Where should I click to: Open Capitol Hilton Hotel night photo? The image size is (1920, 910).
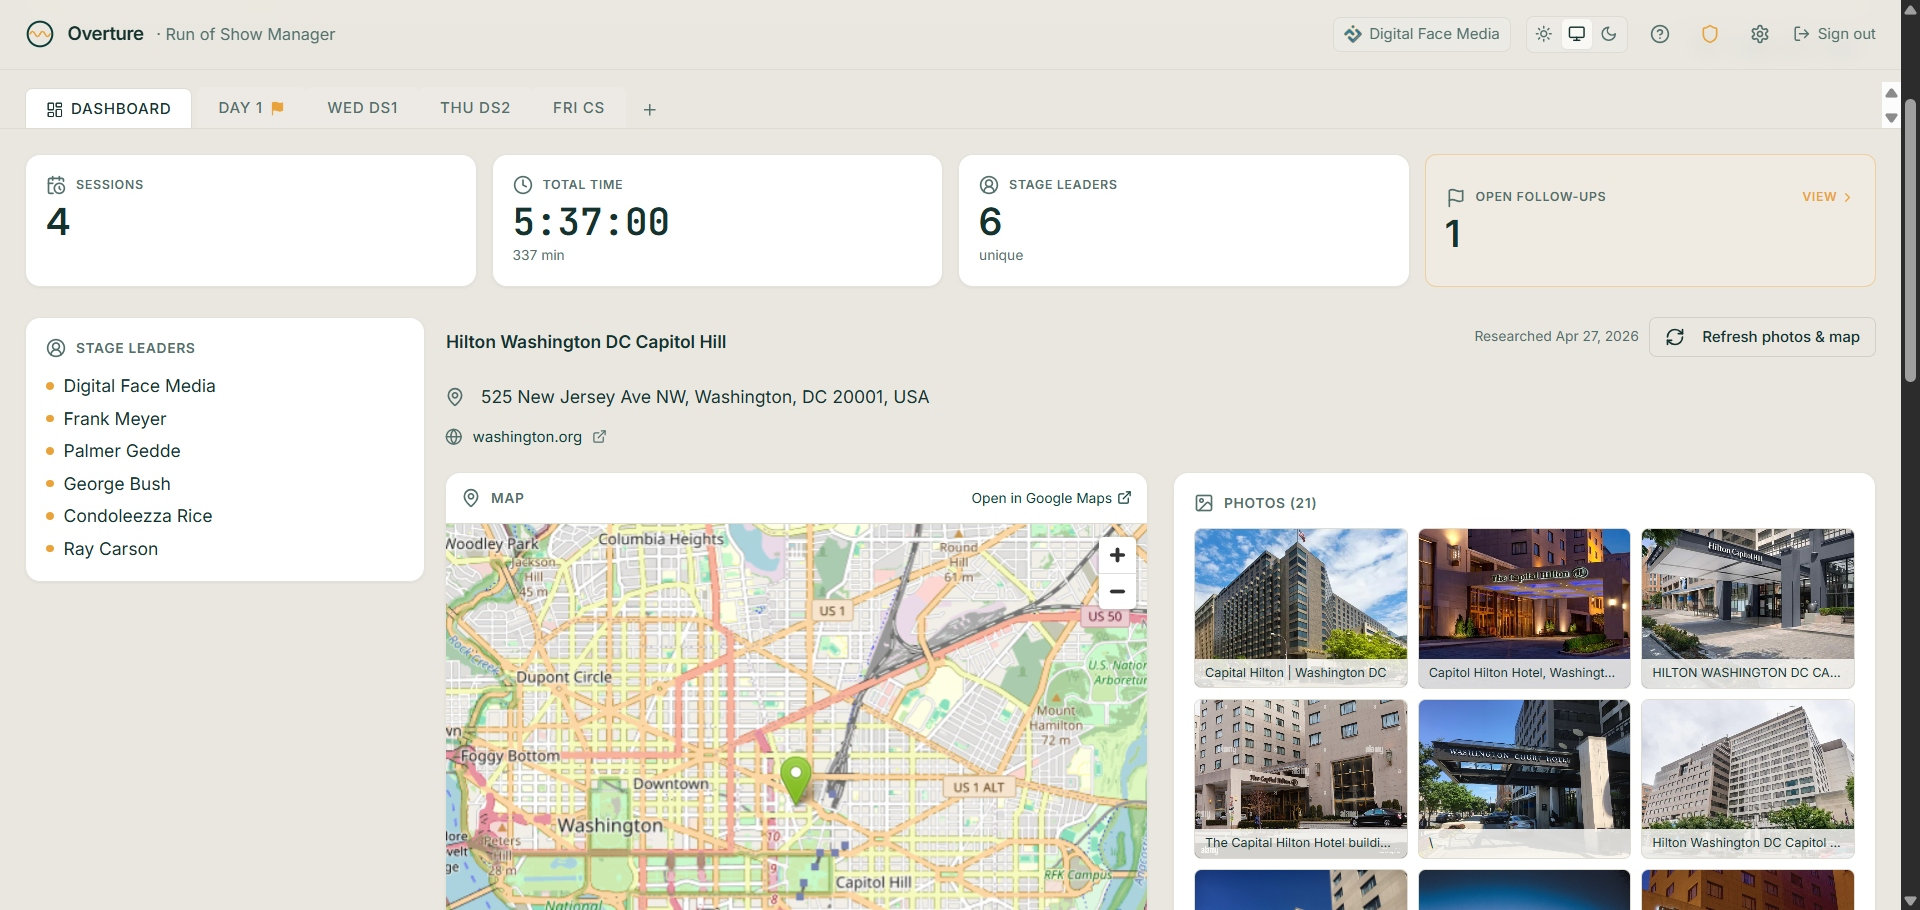click(1524, 608)
